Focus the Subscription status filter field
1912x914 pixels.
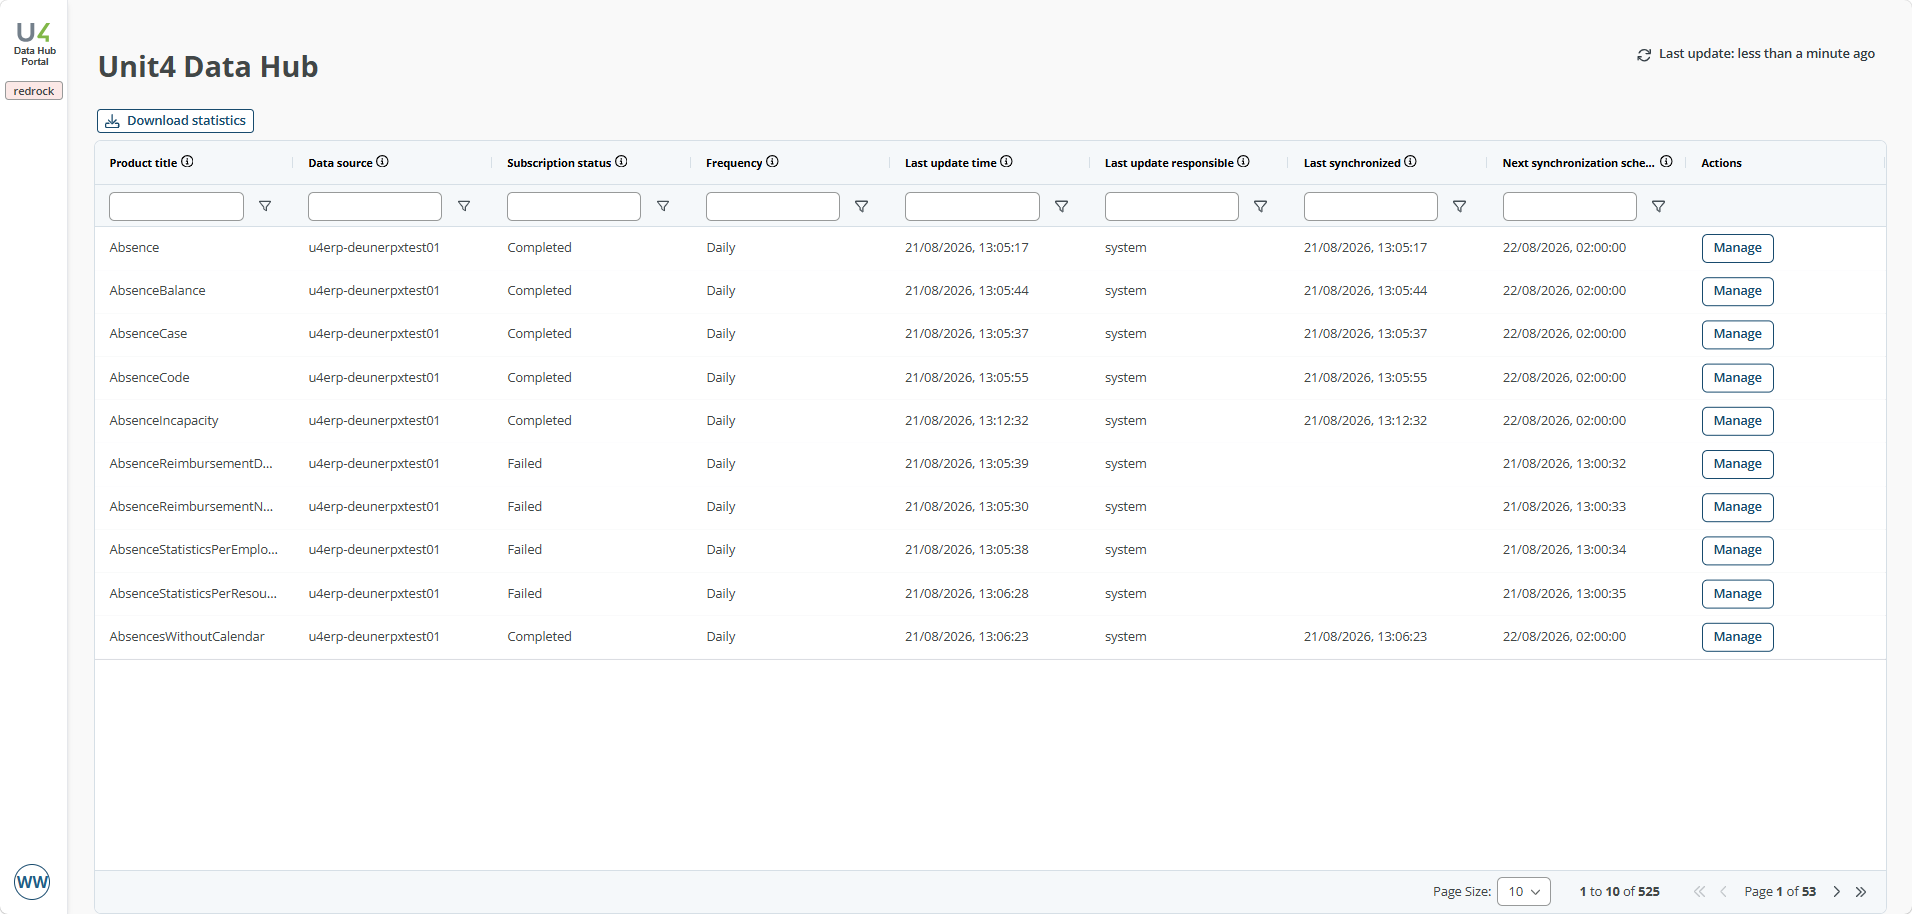[574, 206]
